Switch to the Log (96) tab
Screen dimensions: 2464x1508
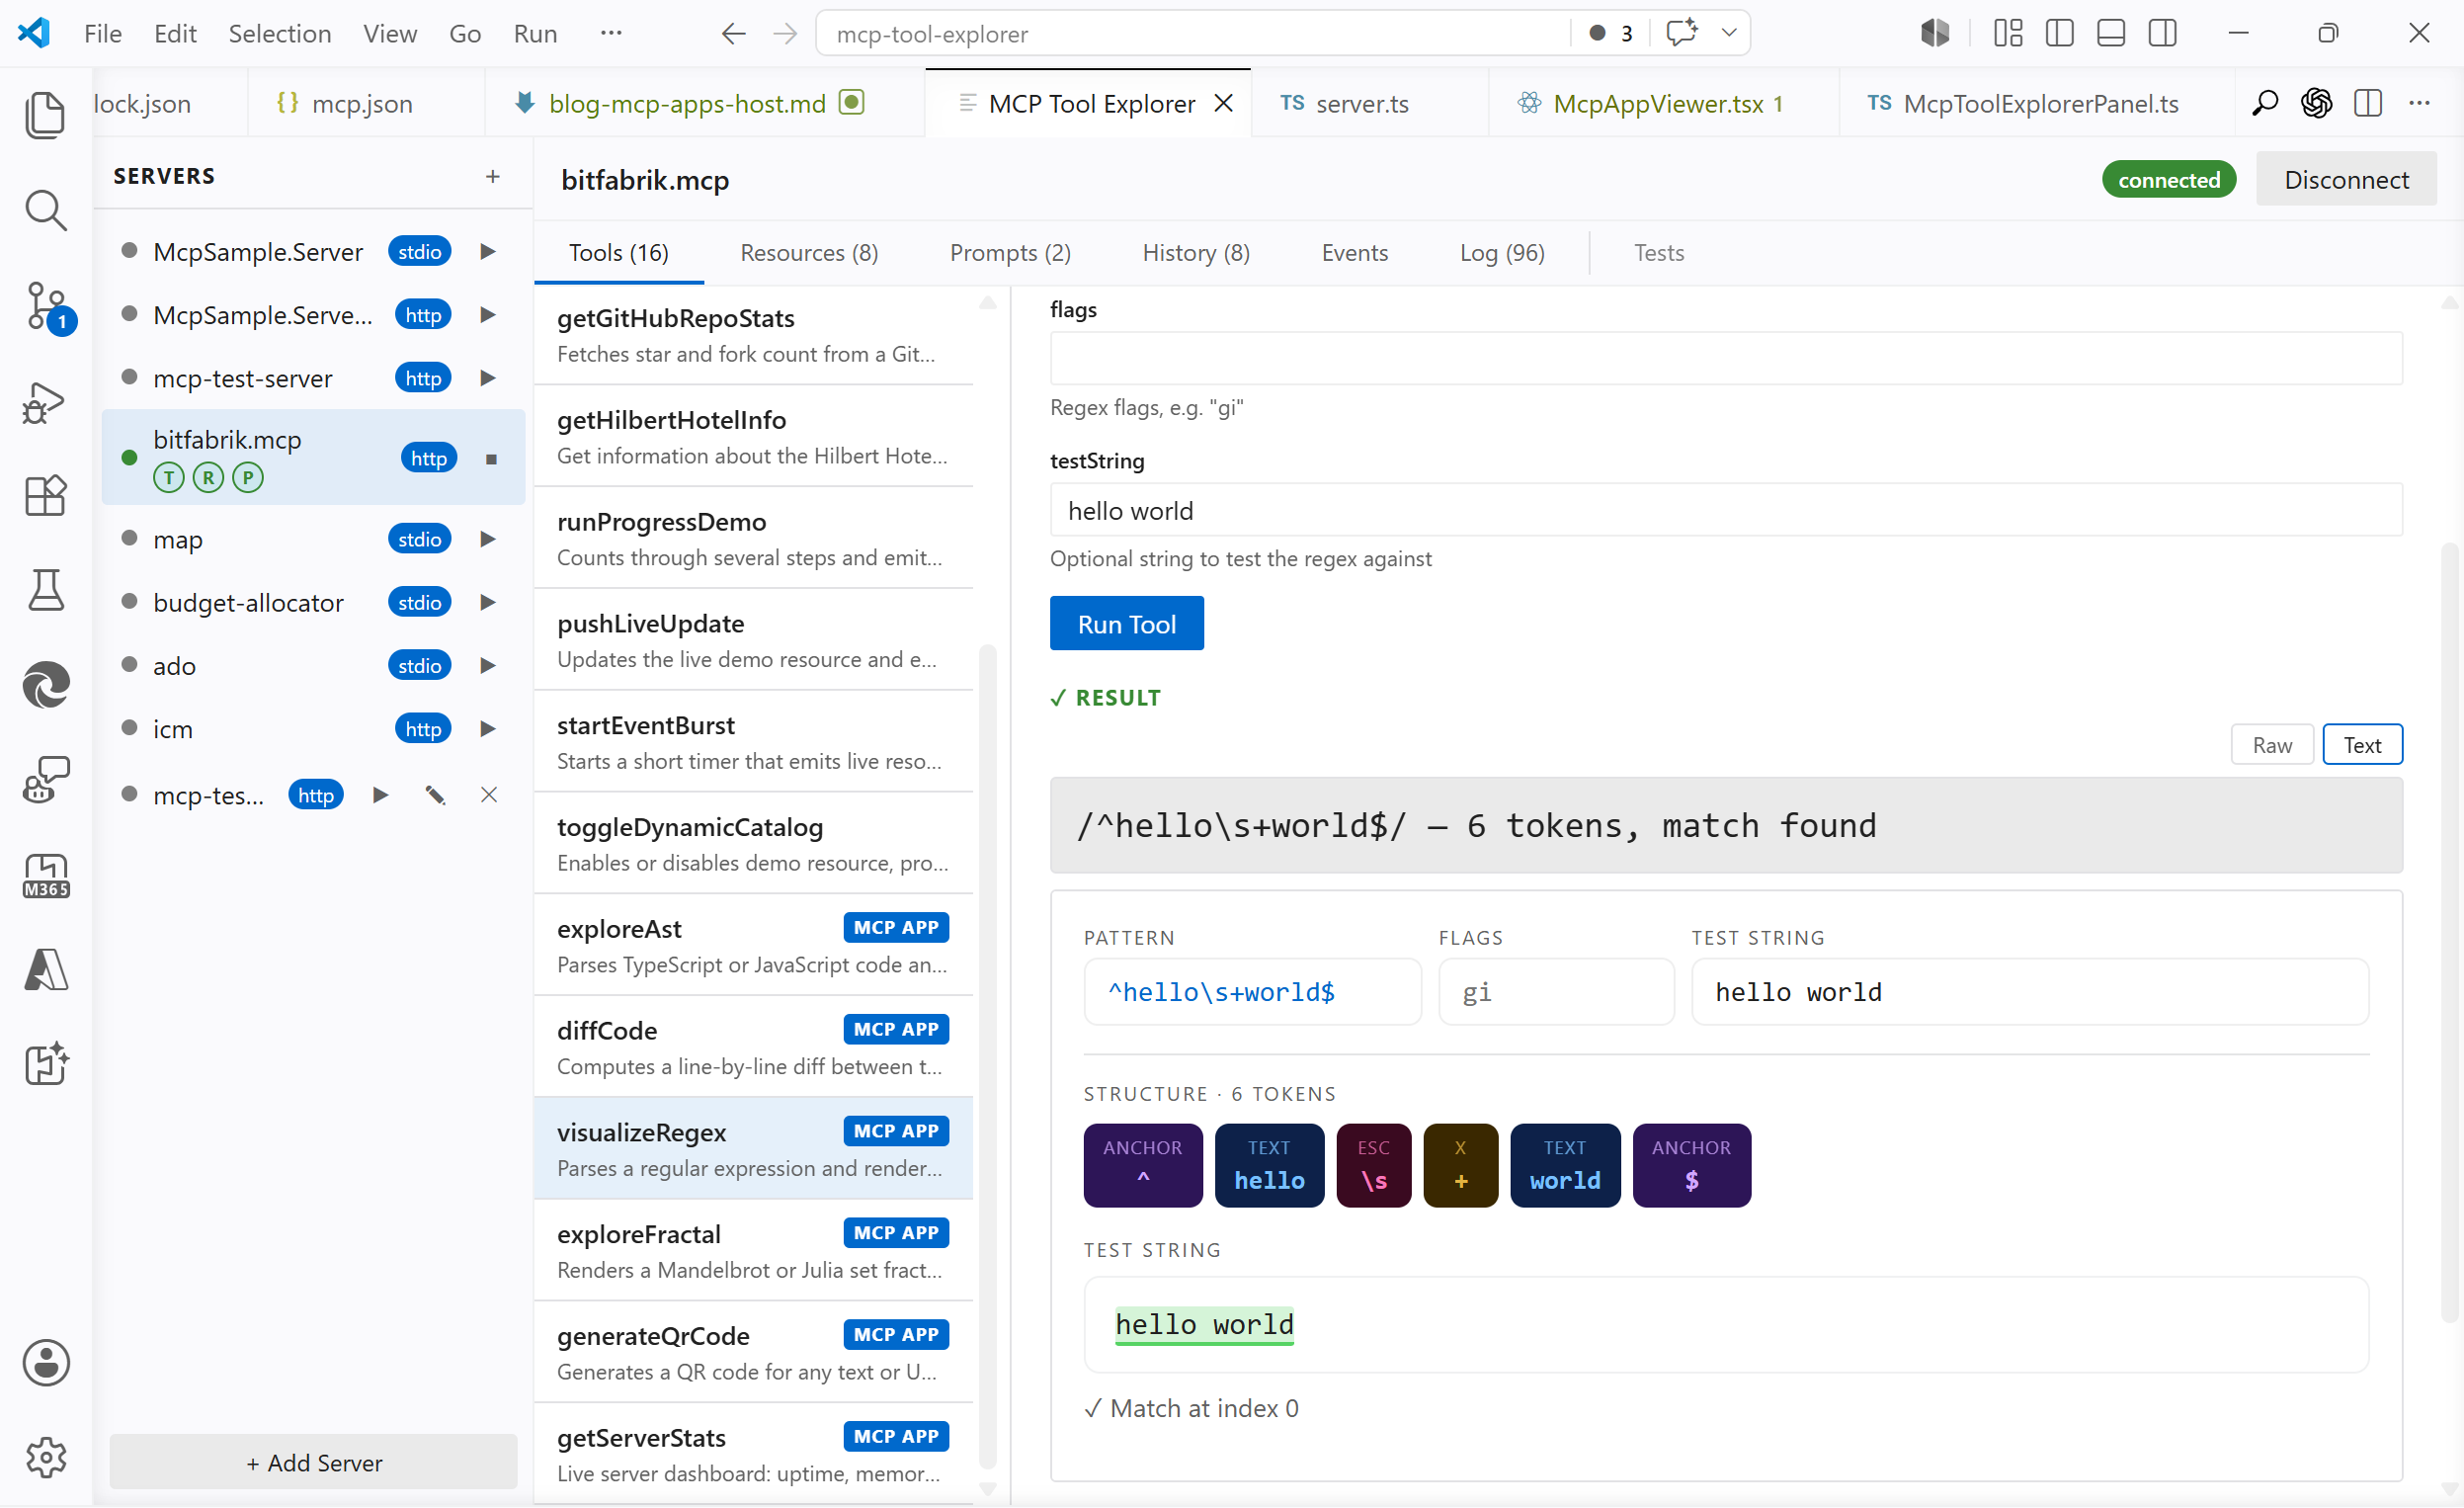point(1502,252)
